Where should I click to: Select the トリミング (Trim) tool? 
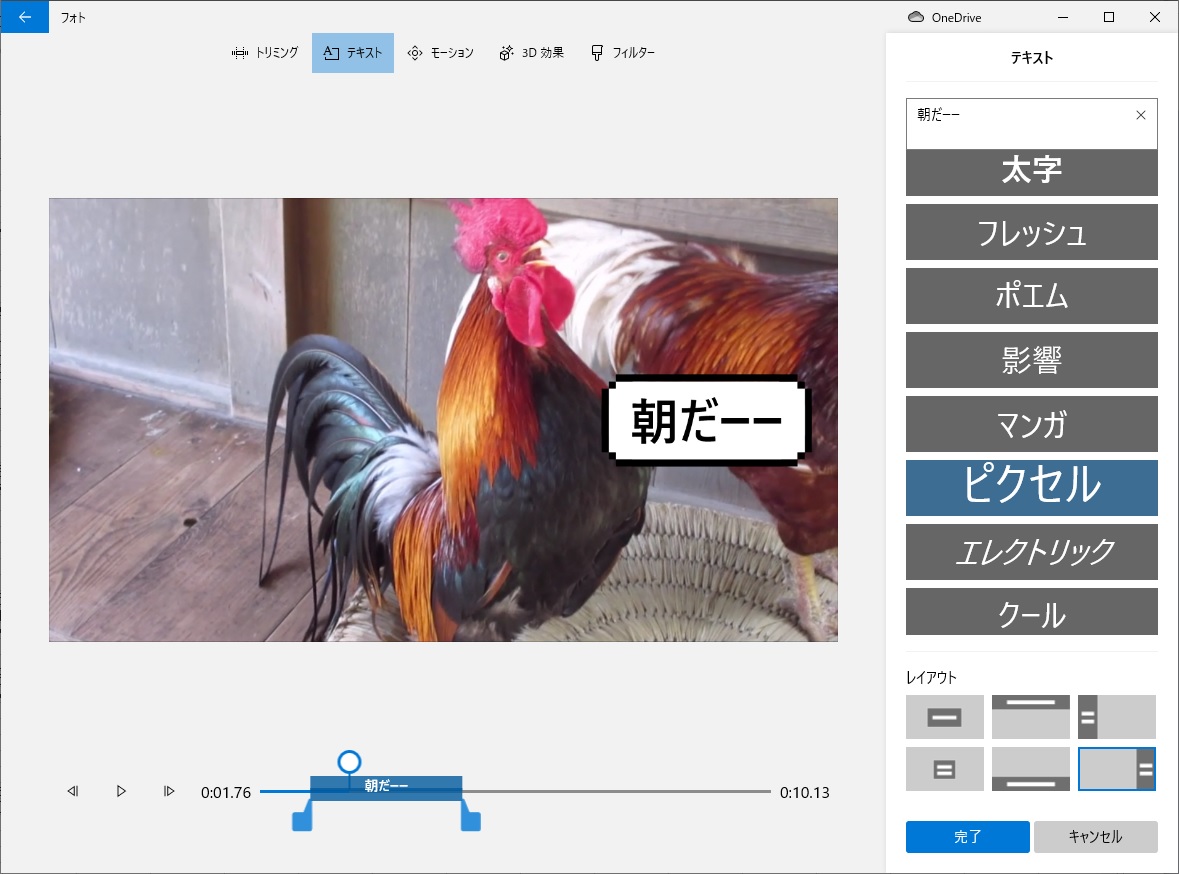[265, 52]
